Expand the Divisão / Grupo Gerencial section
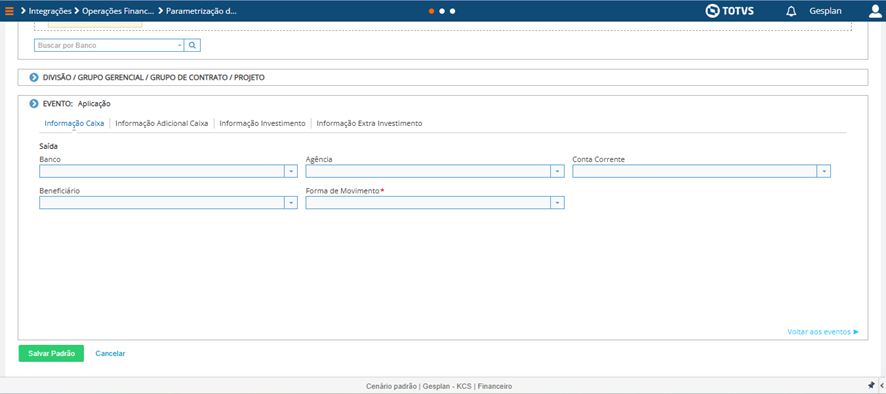Screen dimensions: 886x394 click(x=34, y=77)
